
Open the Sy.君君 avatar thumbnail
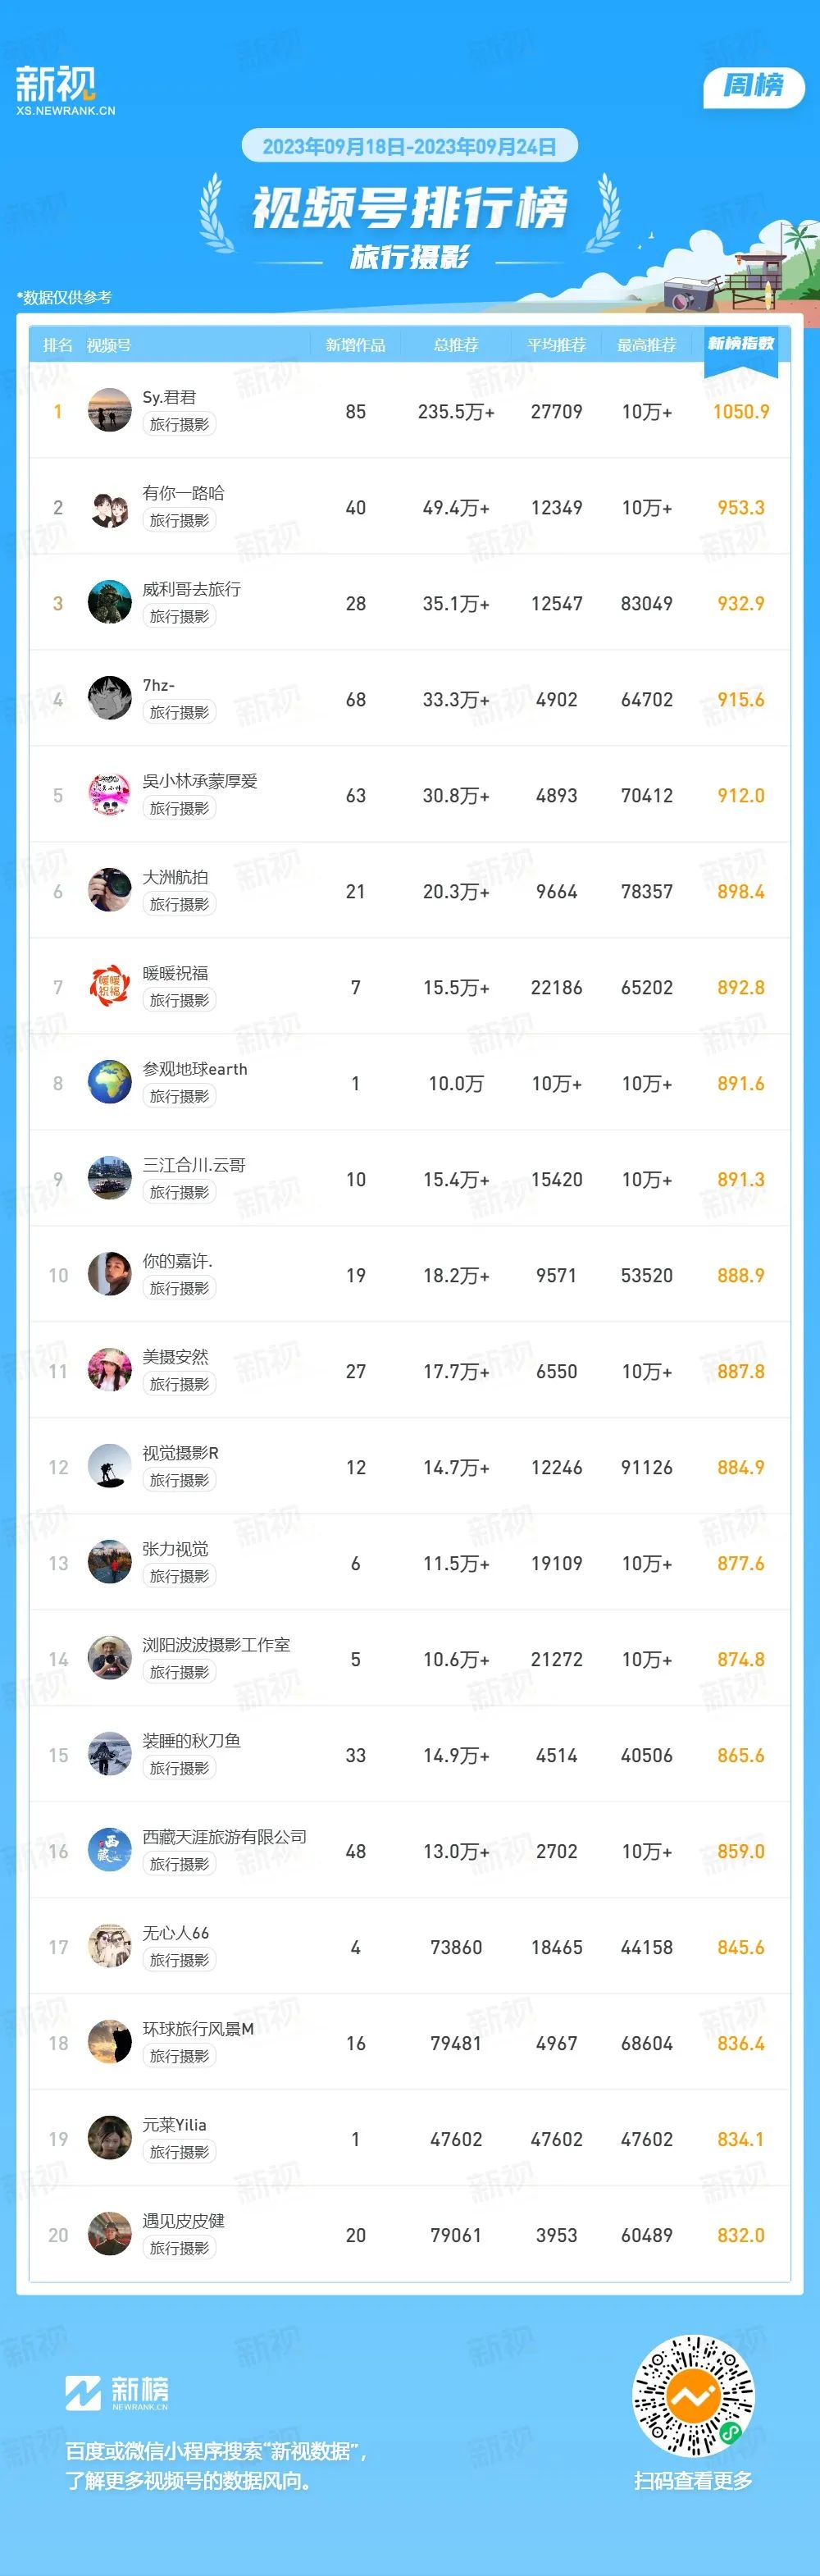[110, 410]
